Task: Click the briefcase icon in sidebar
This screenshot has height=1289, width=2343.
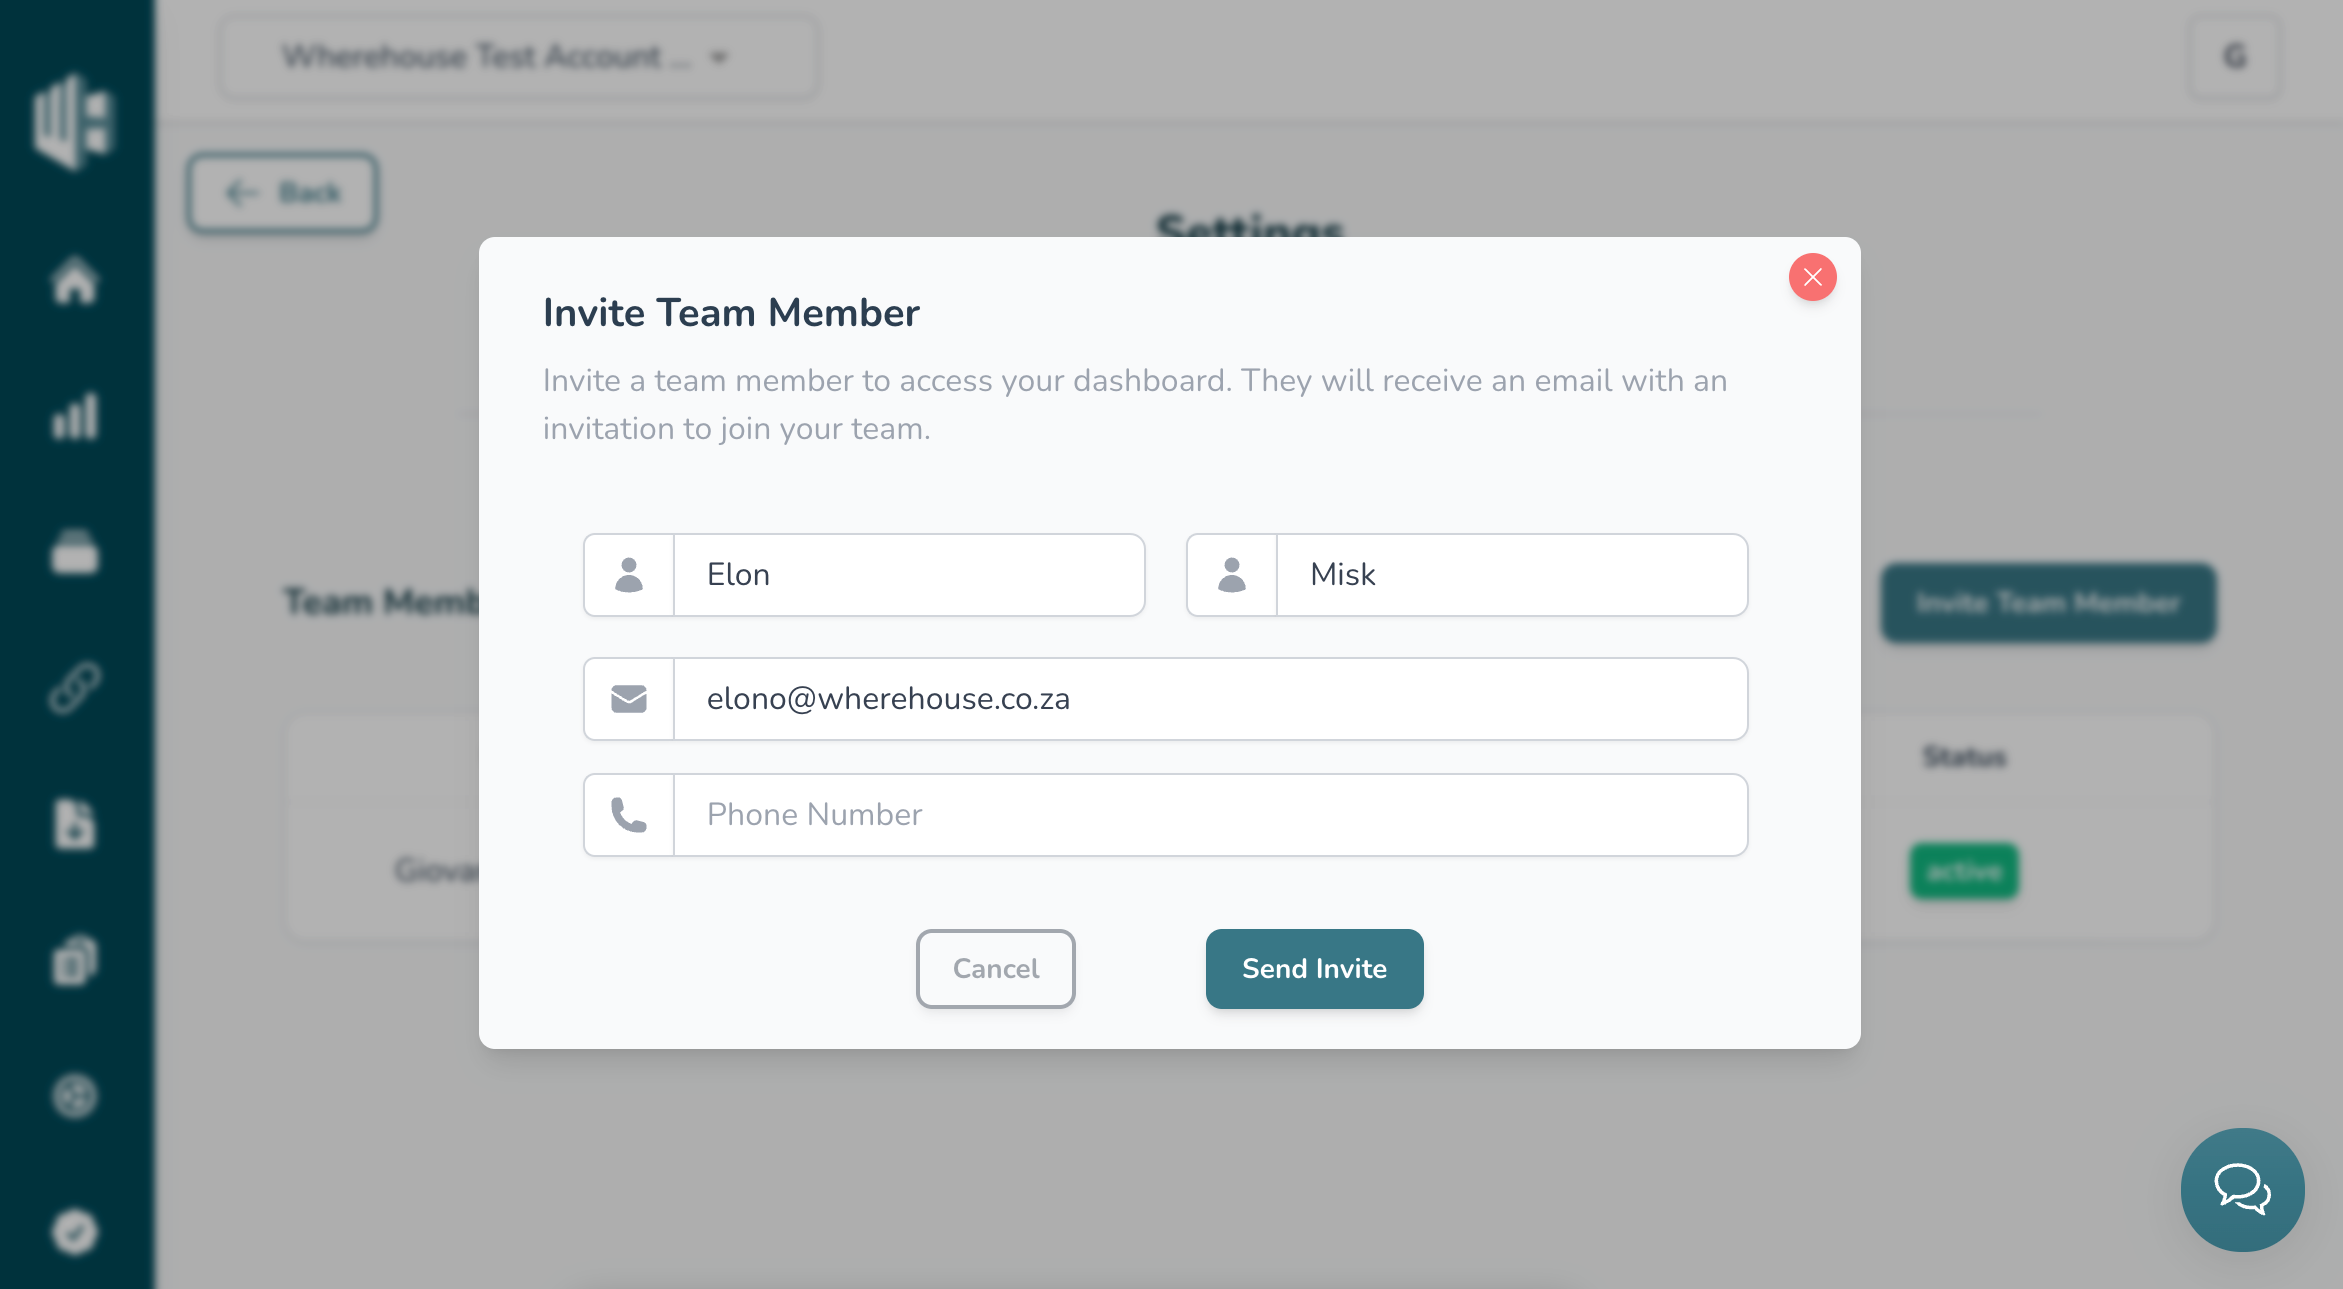Action: tap(75, 552)
